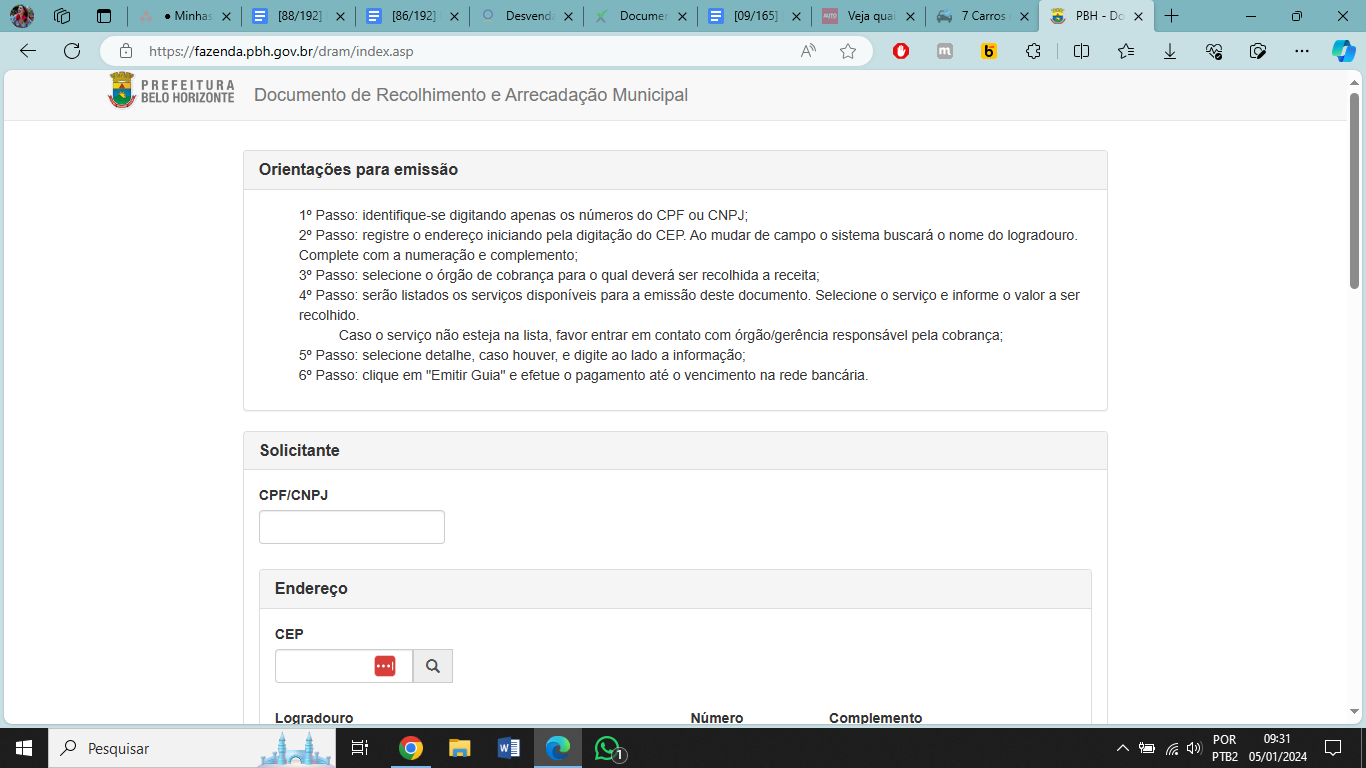
Task: Open the Downloads icon
Action: [1170, 51]
